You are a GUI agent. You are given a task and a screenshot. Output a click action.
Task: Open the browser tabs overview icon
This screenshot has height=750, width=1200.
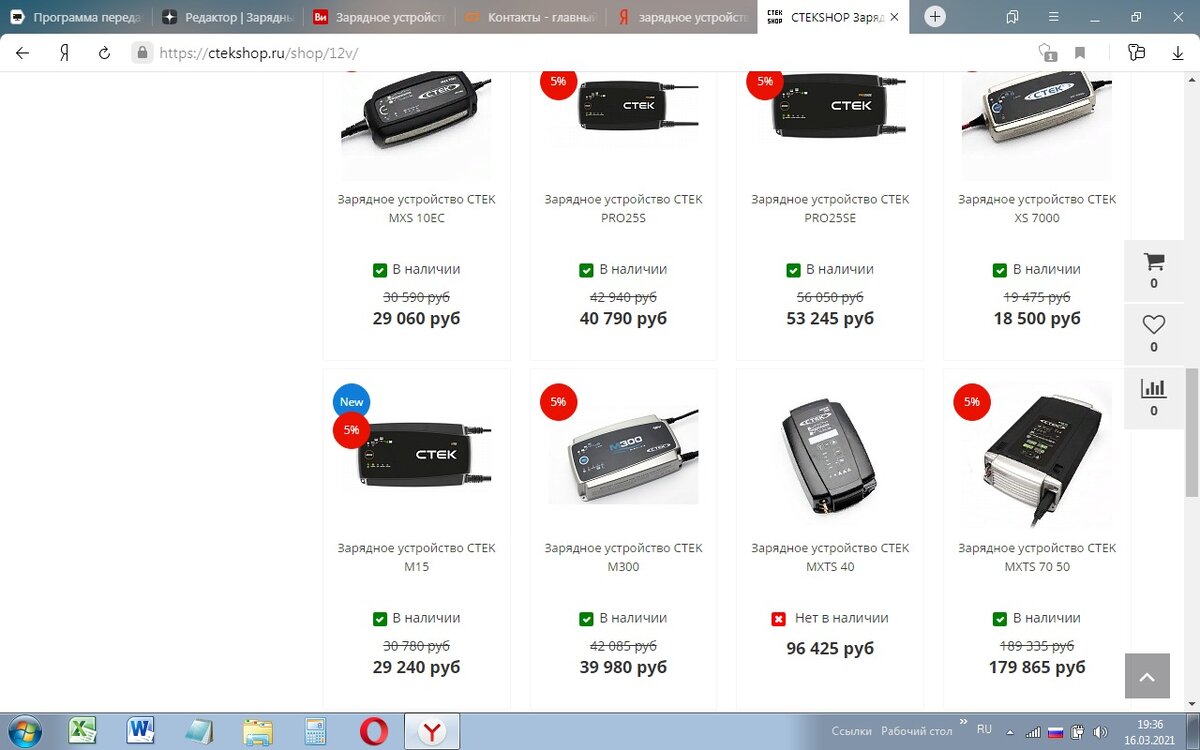[x=1013, y=17]
